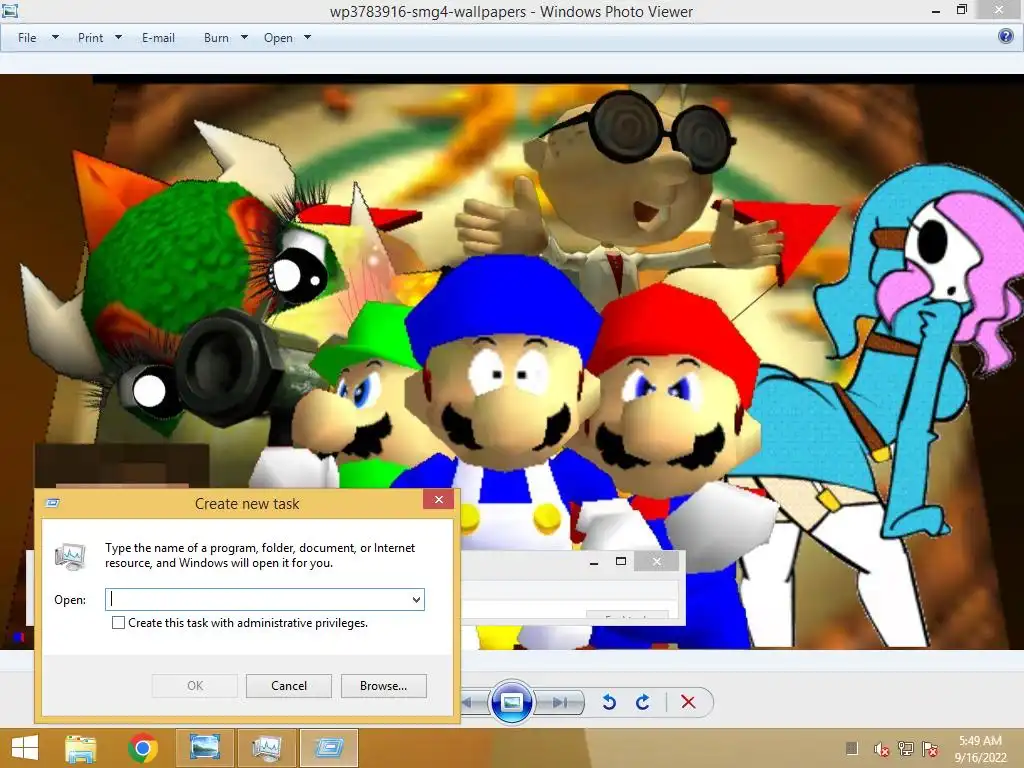Close the Create new task dialog
1024x768 pixels.
click(x=439, y=499)
